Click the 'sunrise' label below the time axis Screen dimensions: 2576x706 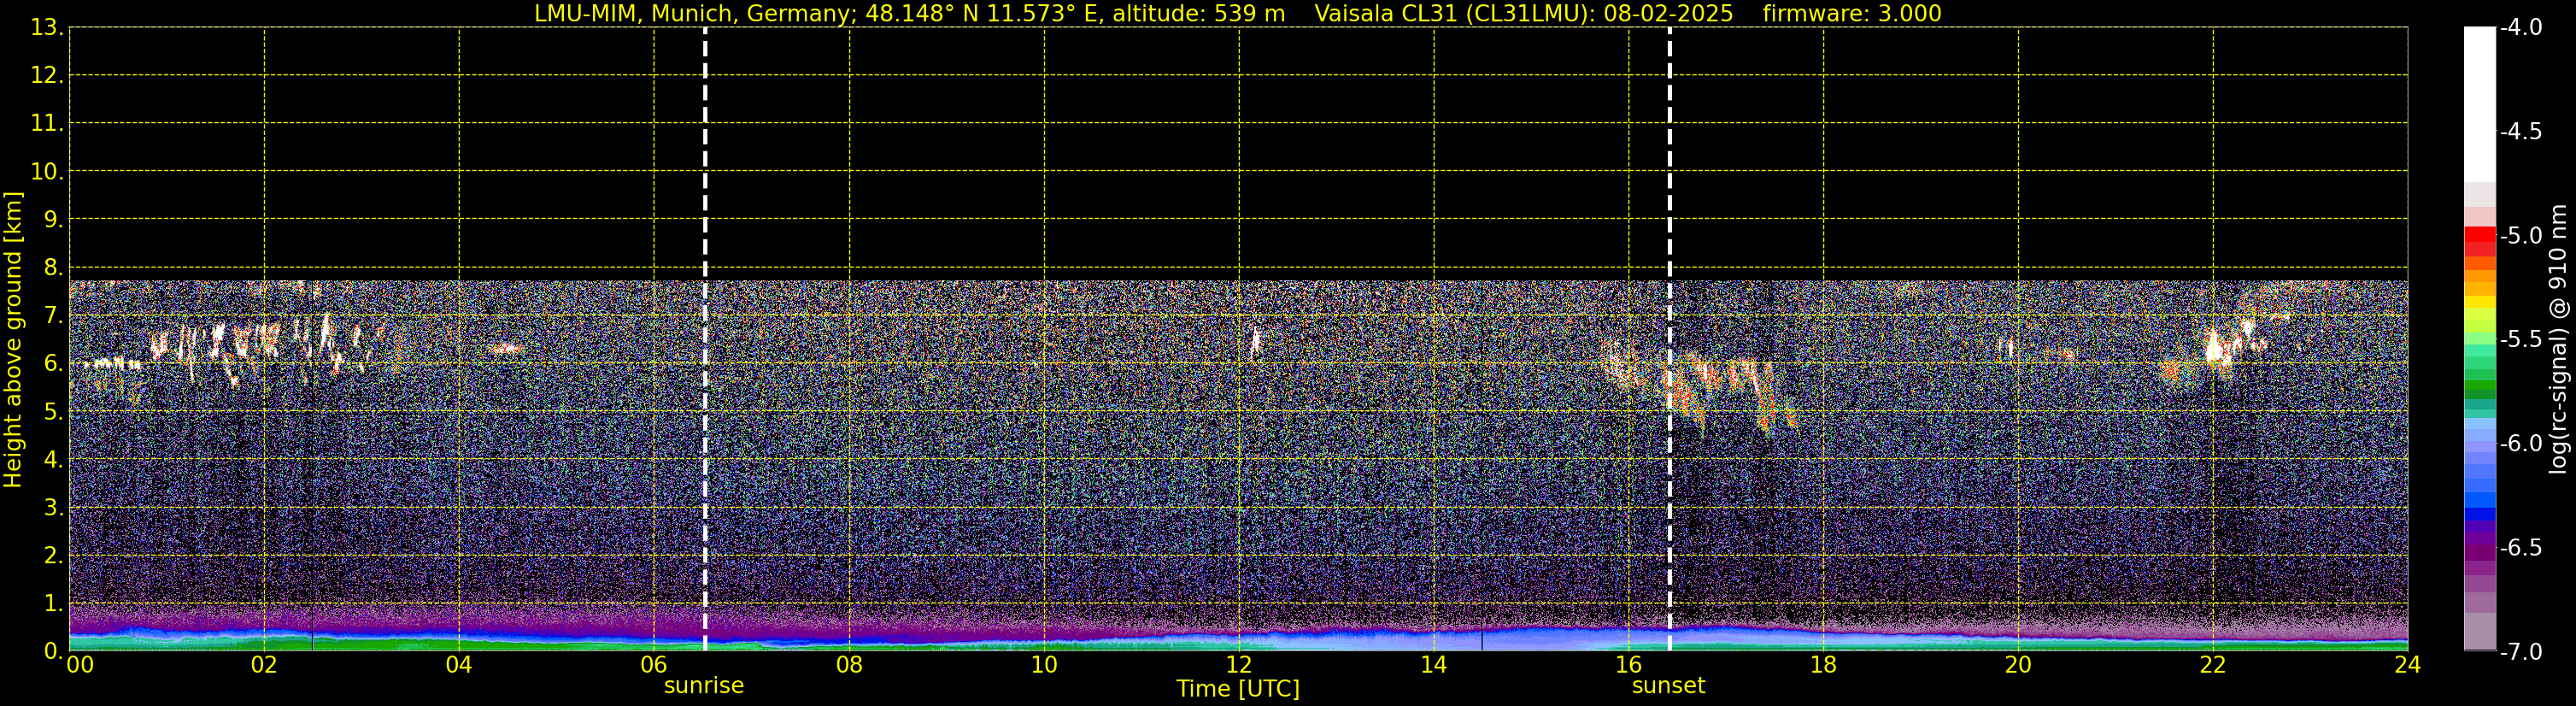tap(704, 686)
